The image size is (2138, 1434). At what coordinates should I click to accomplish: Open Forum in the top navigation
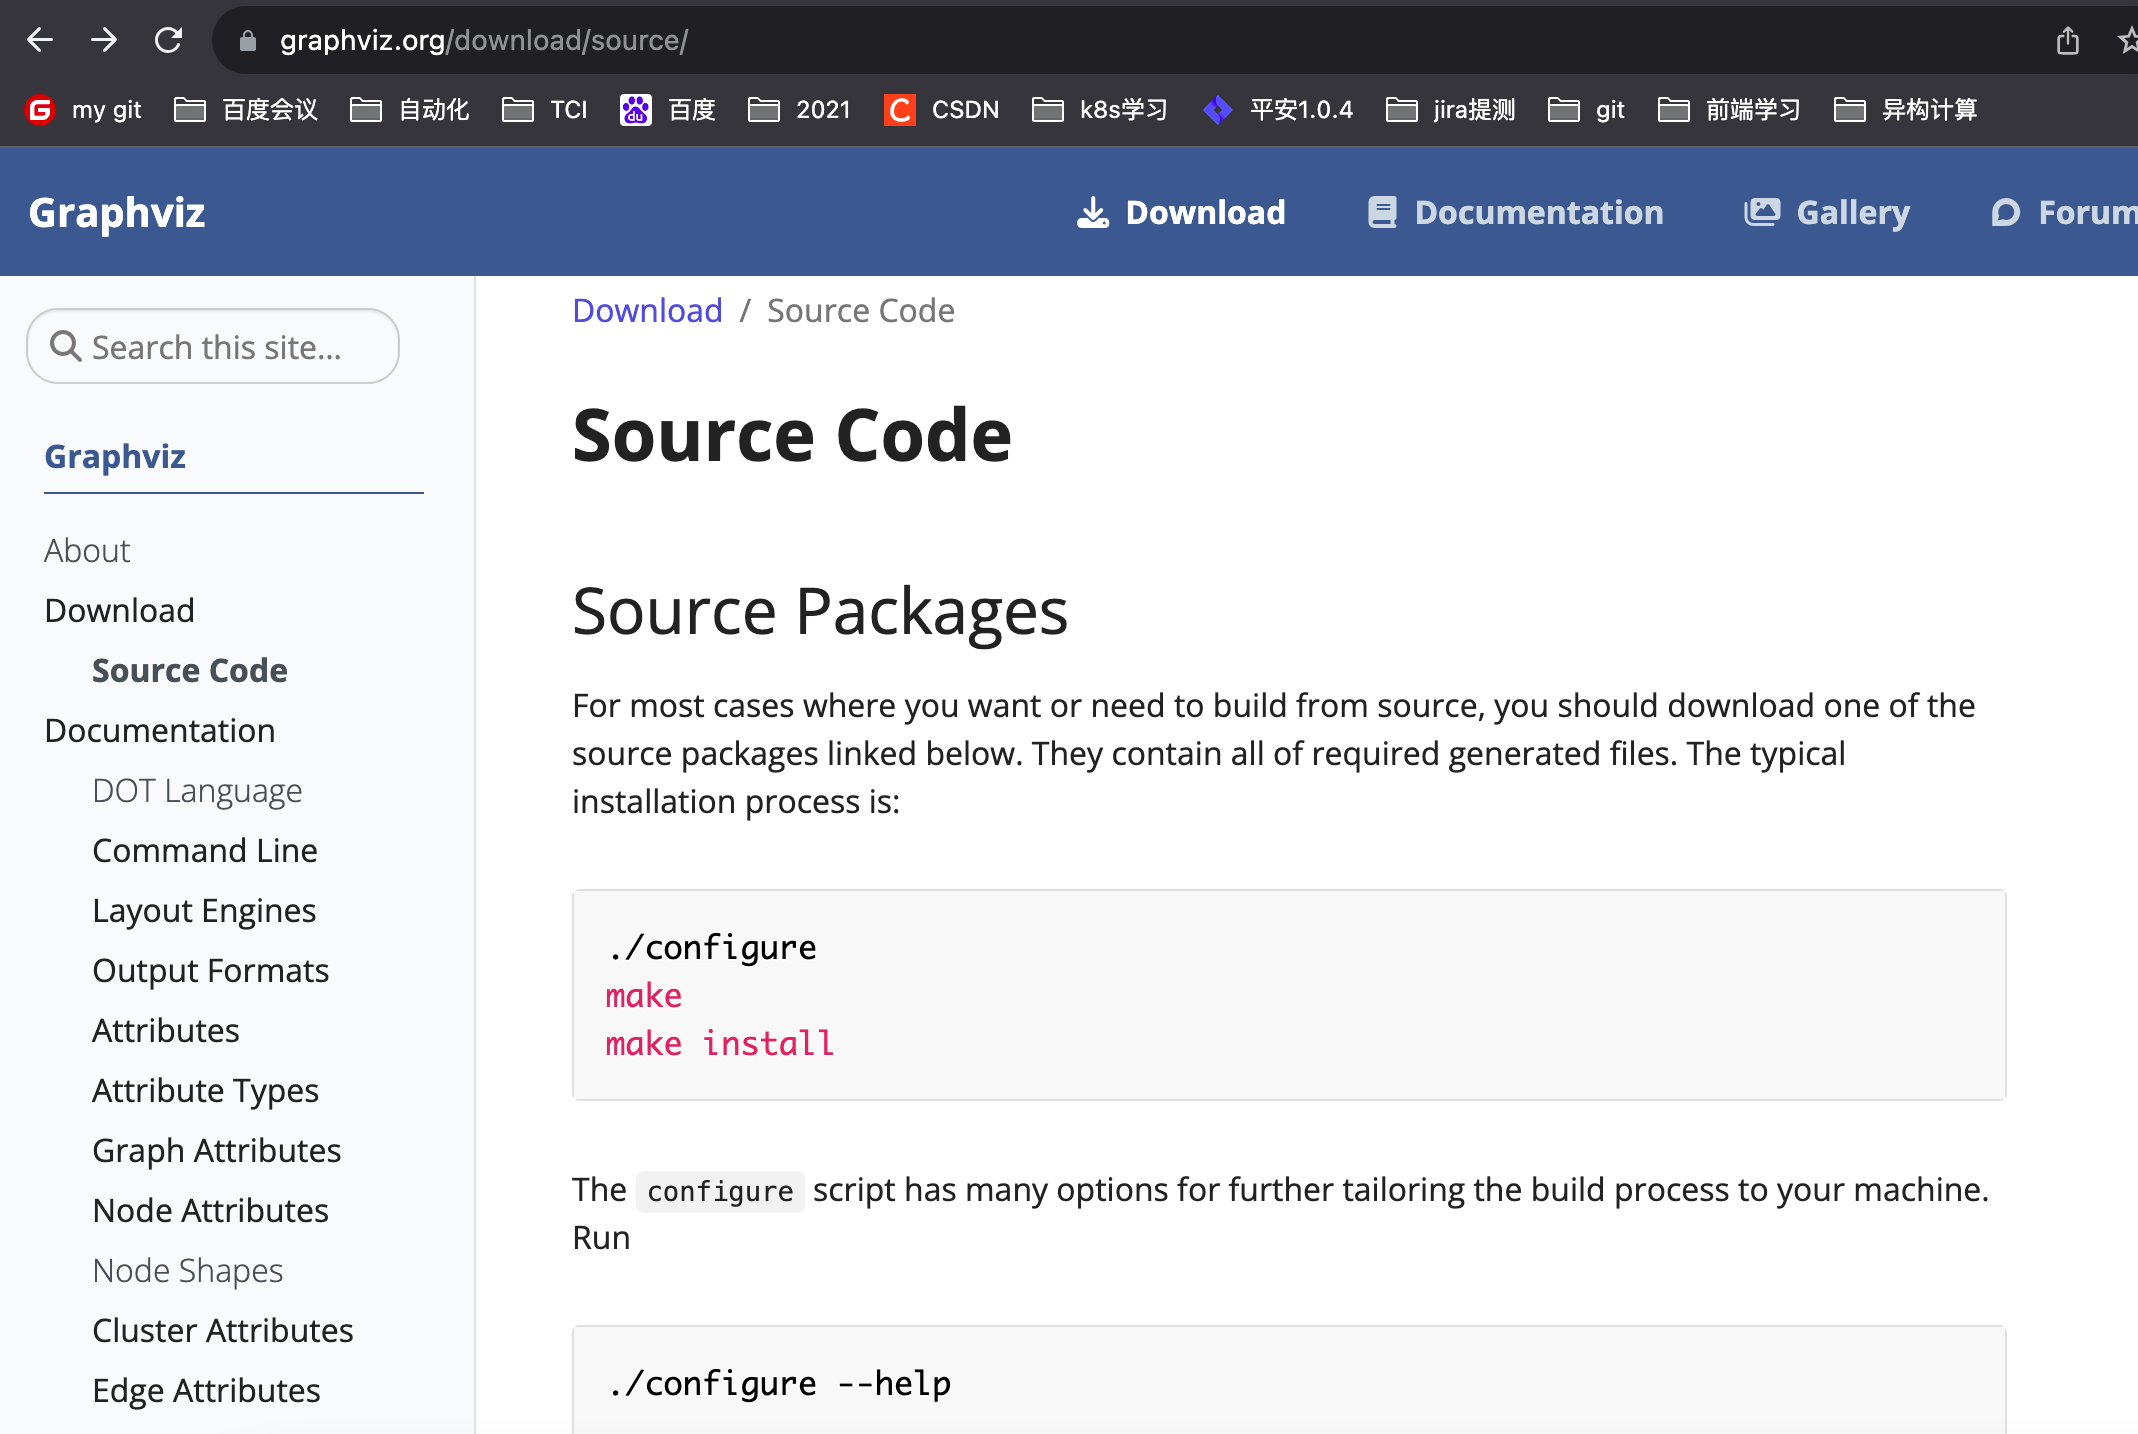tap(2064, 212)
